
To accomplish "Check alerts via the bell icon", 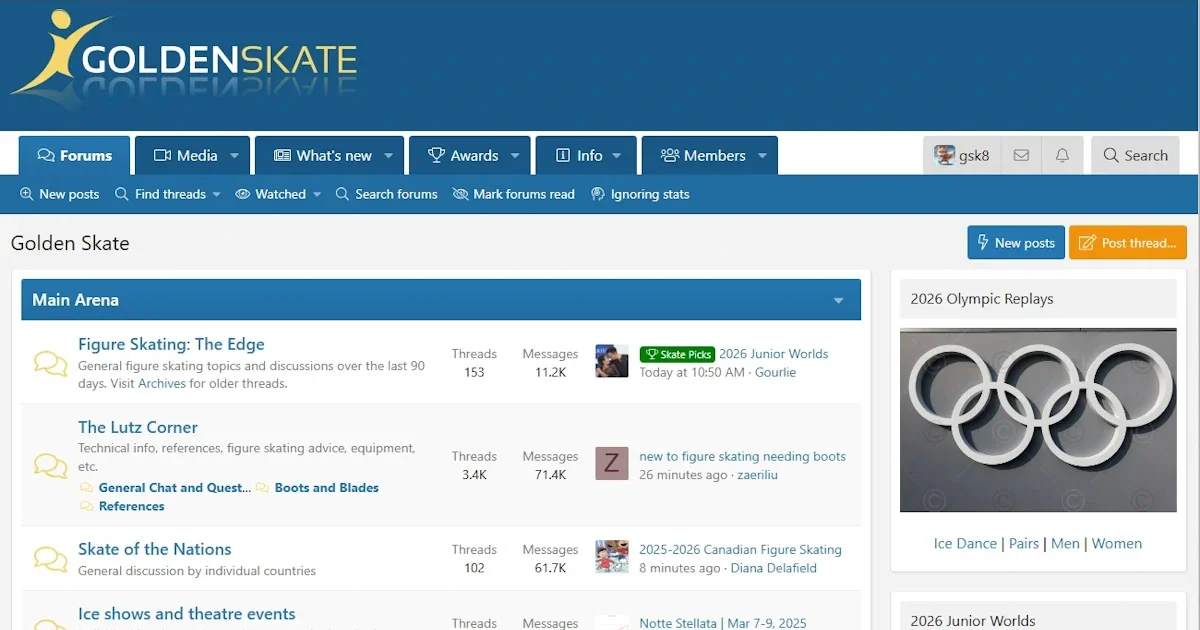I will 1062,155.
